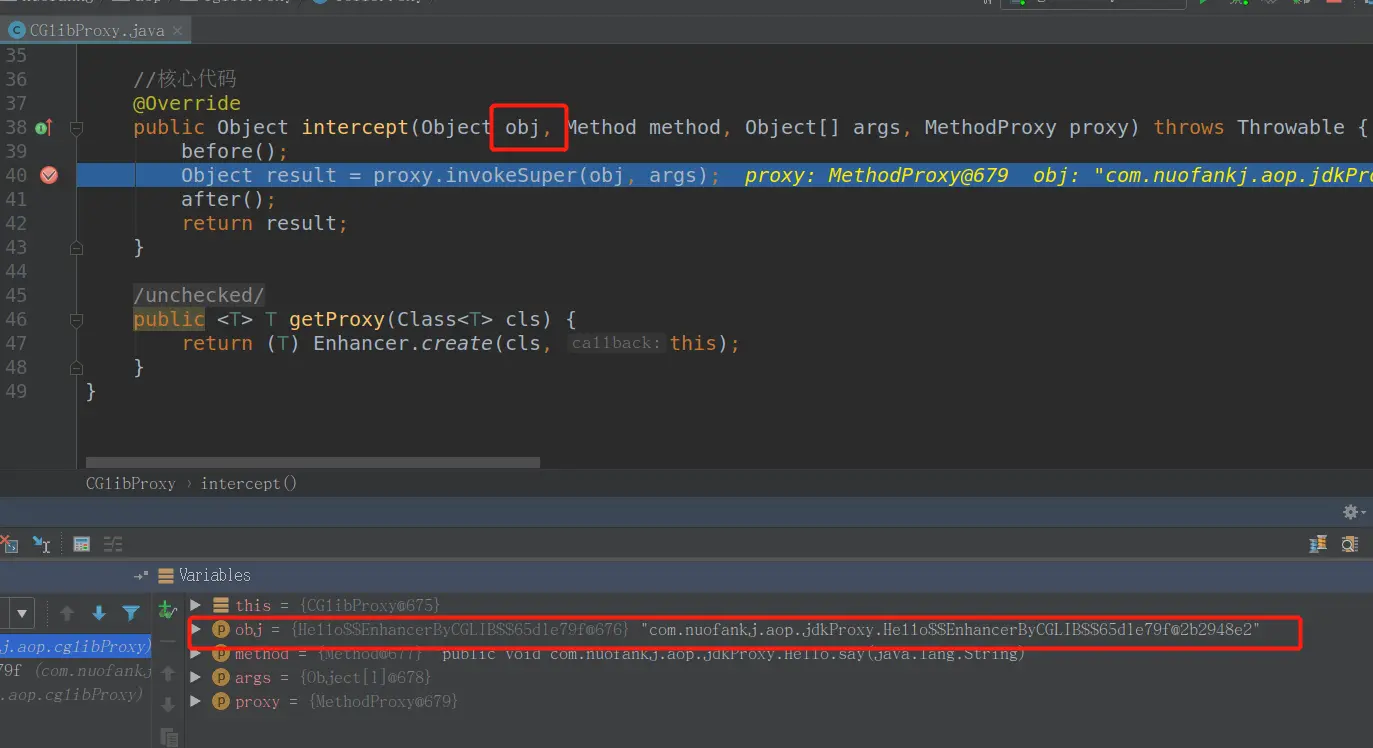Collapse the getProxy method fold on line 46
Image resolution: width=1373 pixels, height=748 pixels.
click(76, 319)
